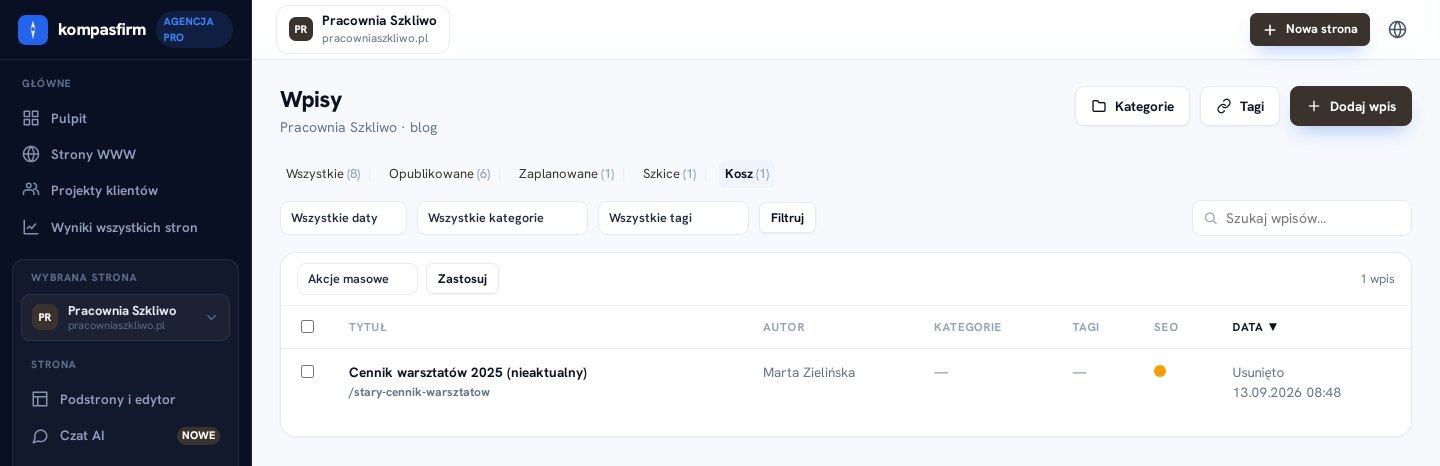The height and width of the screenshot is (466, 1440).
Task: Open Wyniki wszystkich stron in sidebar
Action: coord(126,227)
